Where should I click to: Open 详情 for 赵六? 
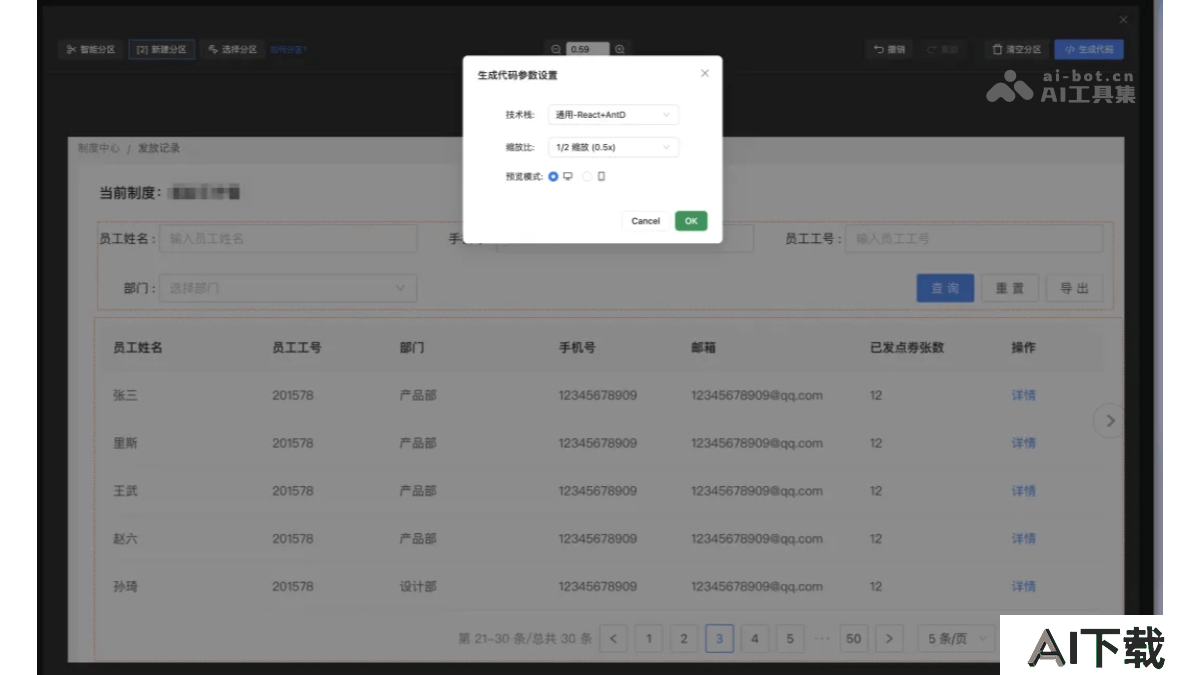coord(1023,538)
